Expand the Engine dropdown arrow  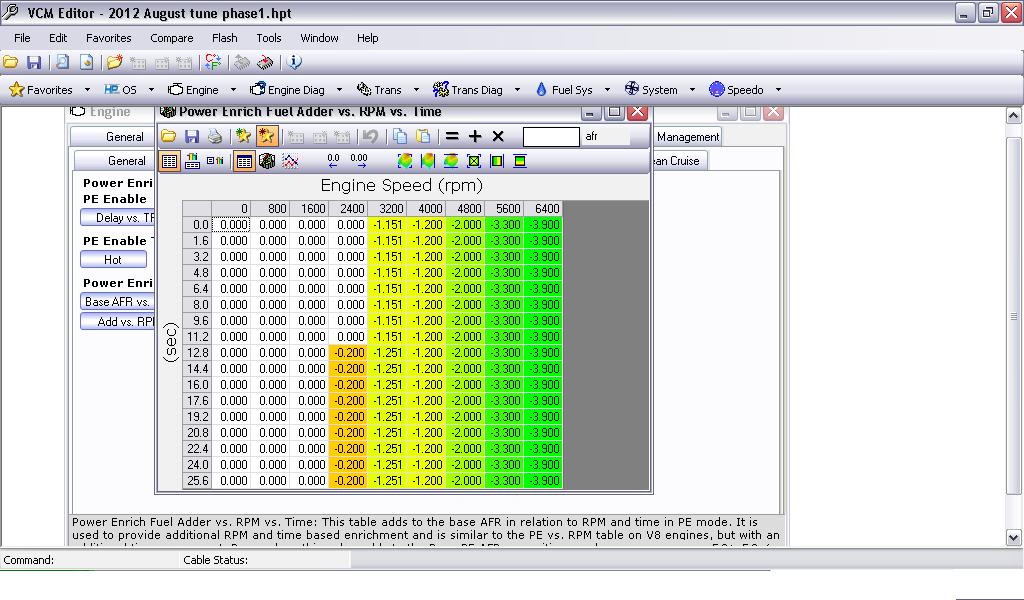point(233,89)
